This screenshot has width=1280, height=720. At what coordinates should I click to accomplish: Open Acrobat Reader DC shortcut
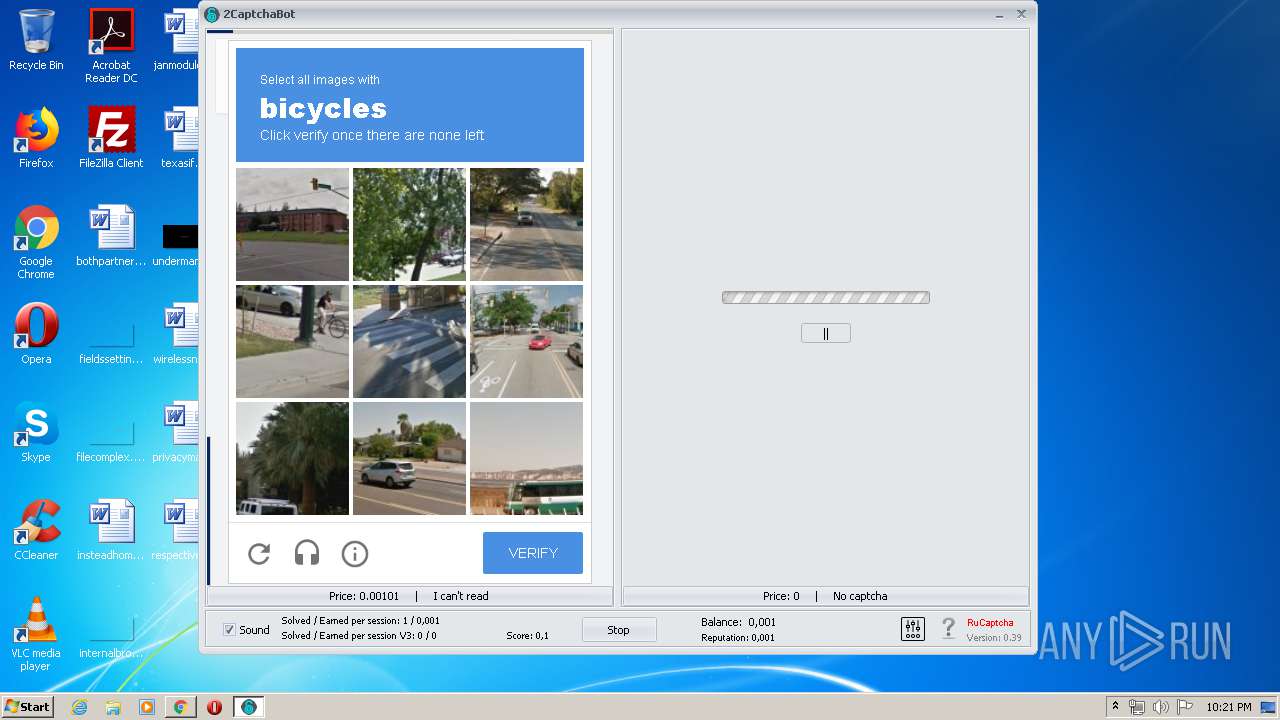111,46
